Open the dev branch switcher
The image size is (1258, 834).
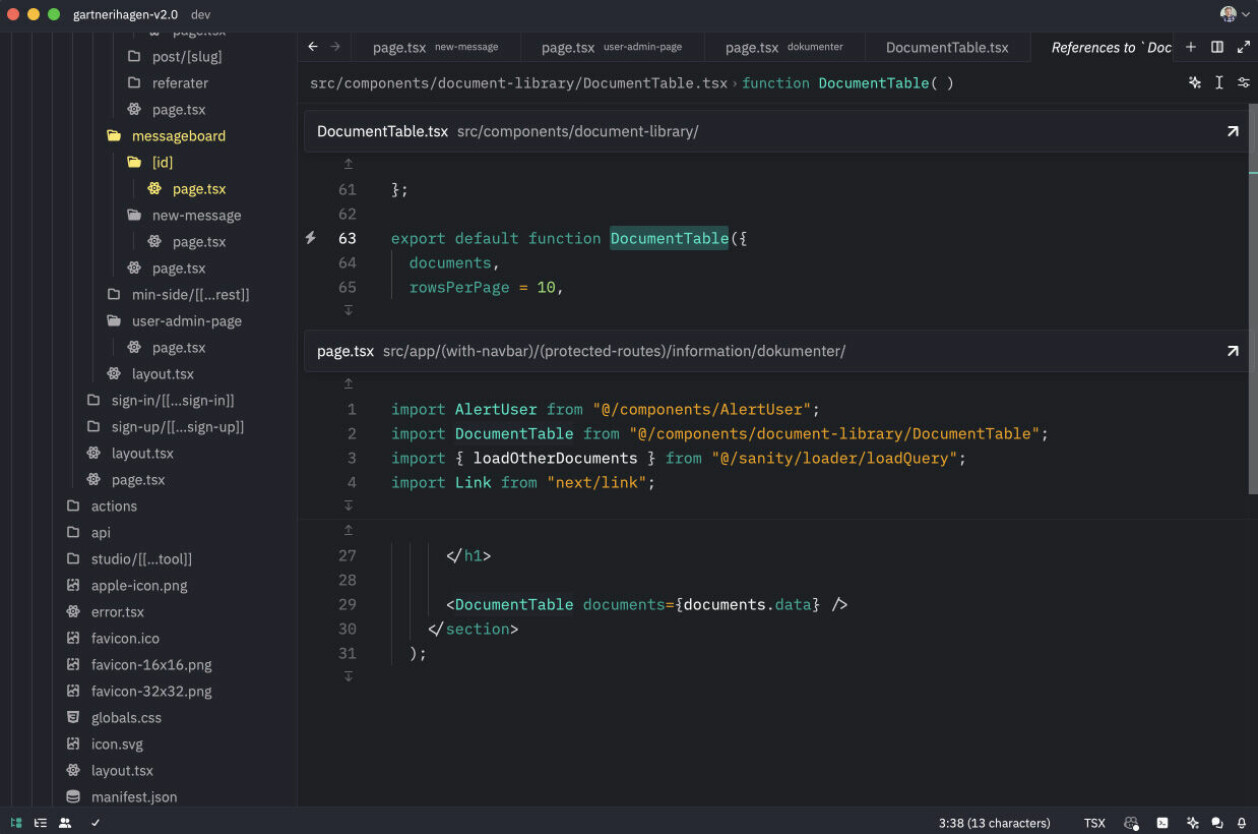pos(200,14)
